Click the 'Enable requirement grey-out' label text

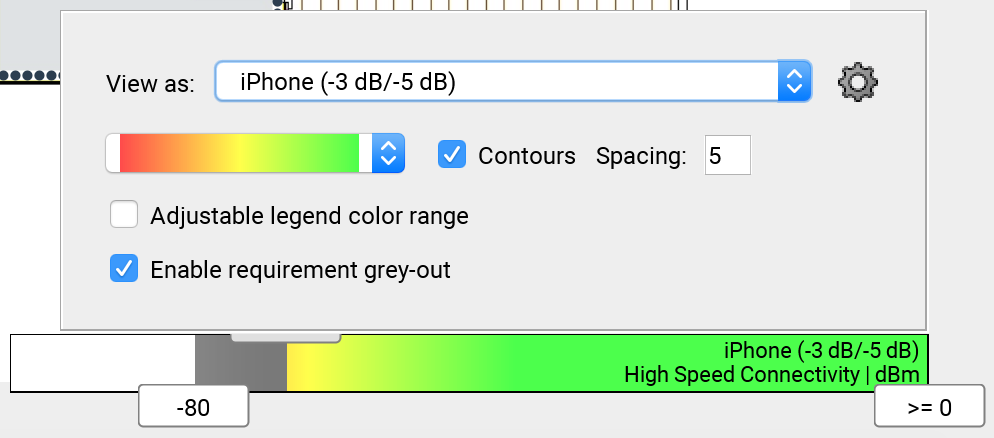tap(300, 270)
